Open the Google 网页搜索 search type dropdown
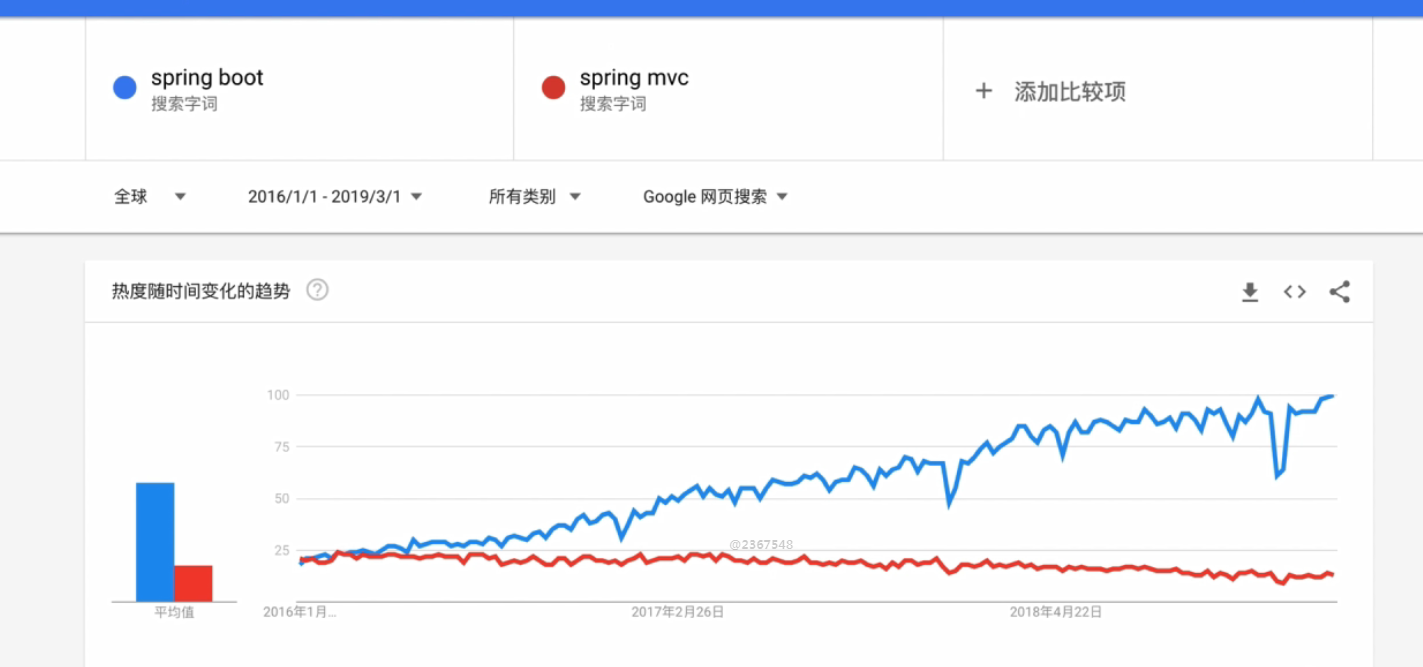 [x=715, y=197]
